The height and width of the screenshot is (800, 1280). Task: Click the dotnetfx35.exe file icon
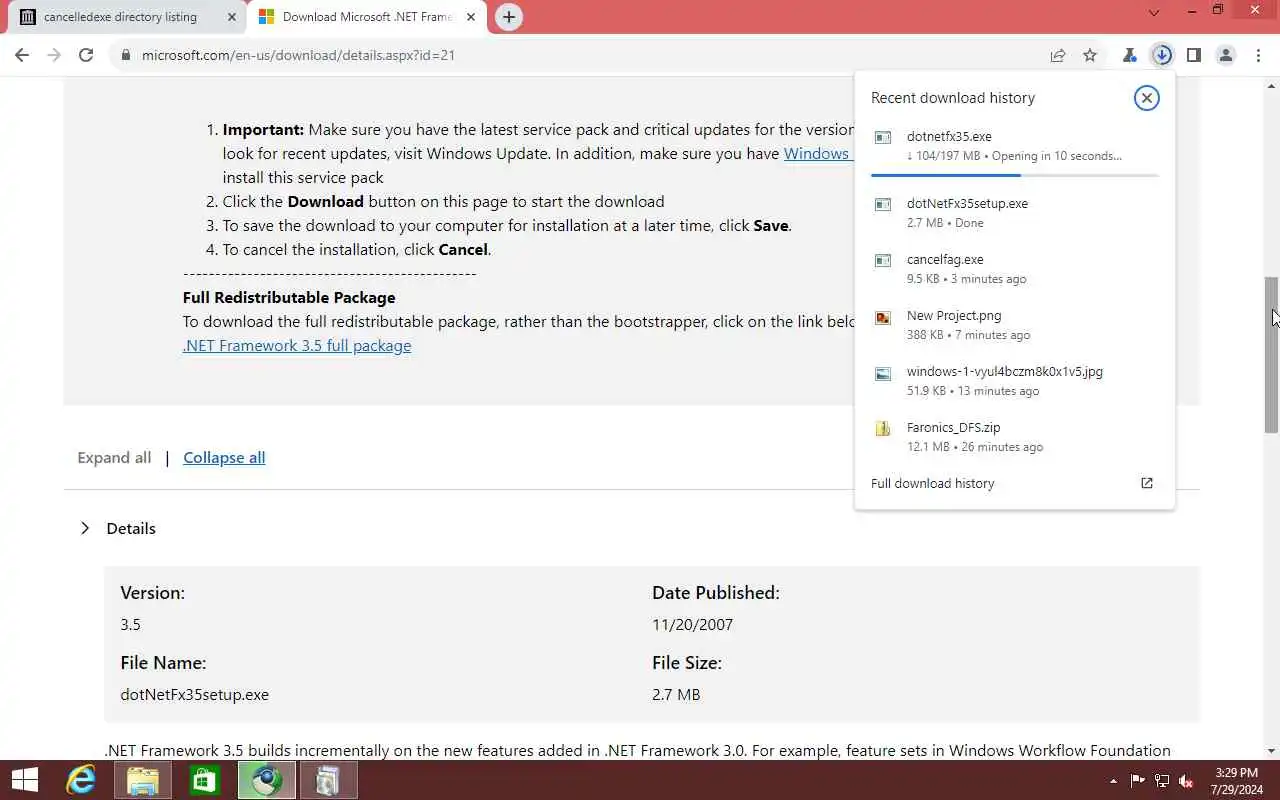[883, 137]
